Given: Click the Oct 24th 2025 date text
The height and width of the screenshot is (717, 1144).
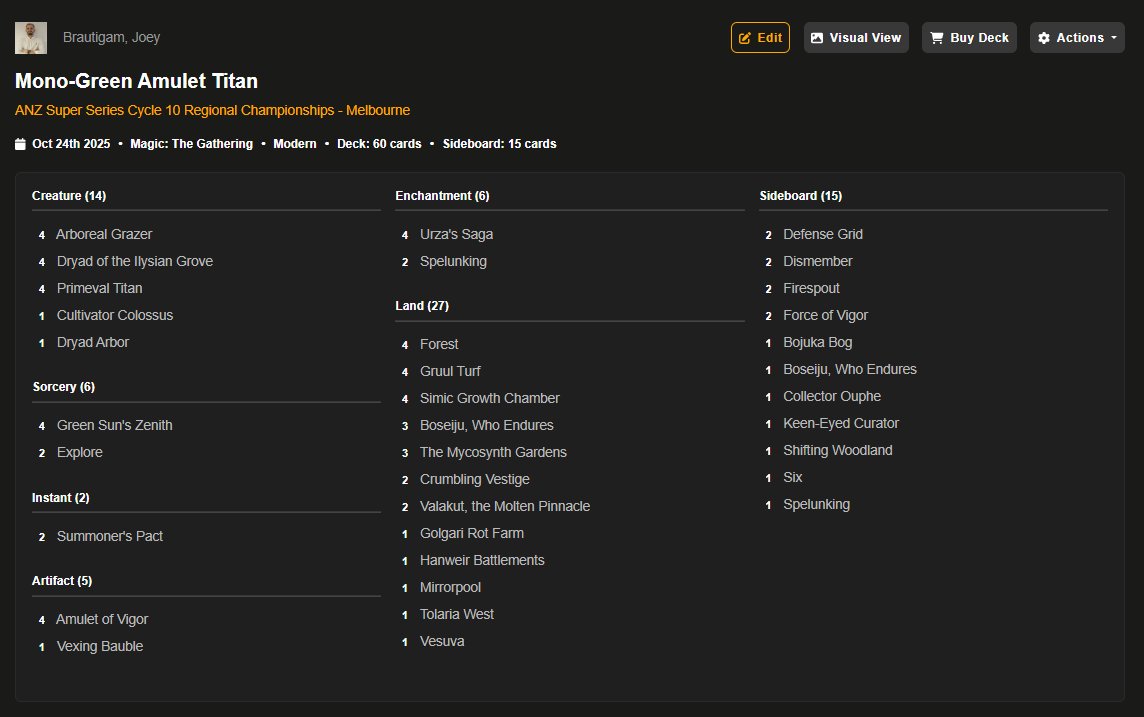Looking at the screenshot, I should [71, 144].
